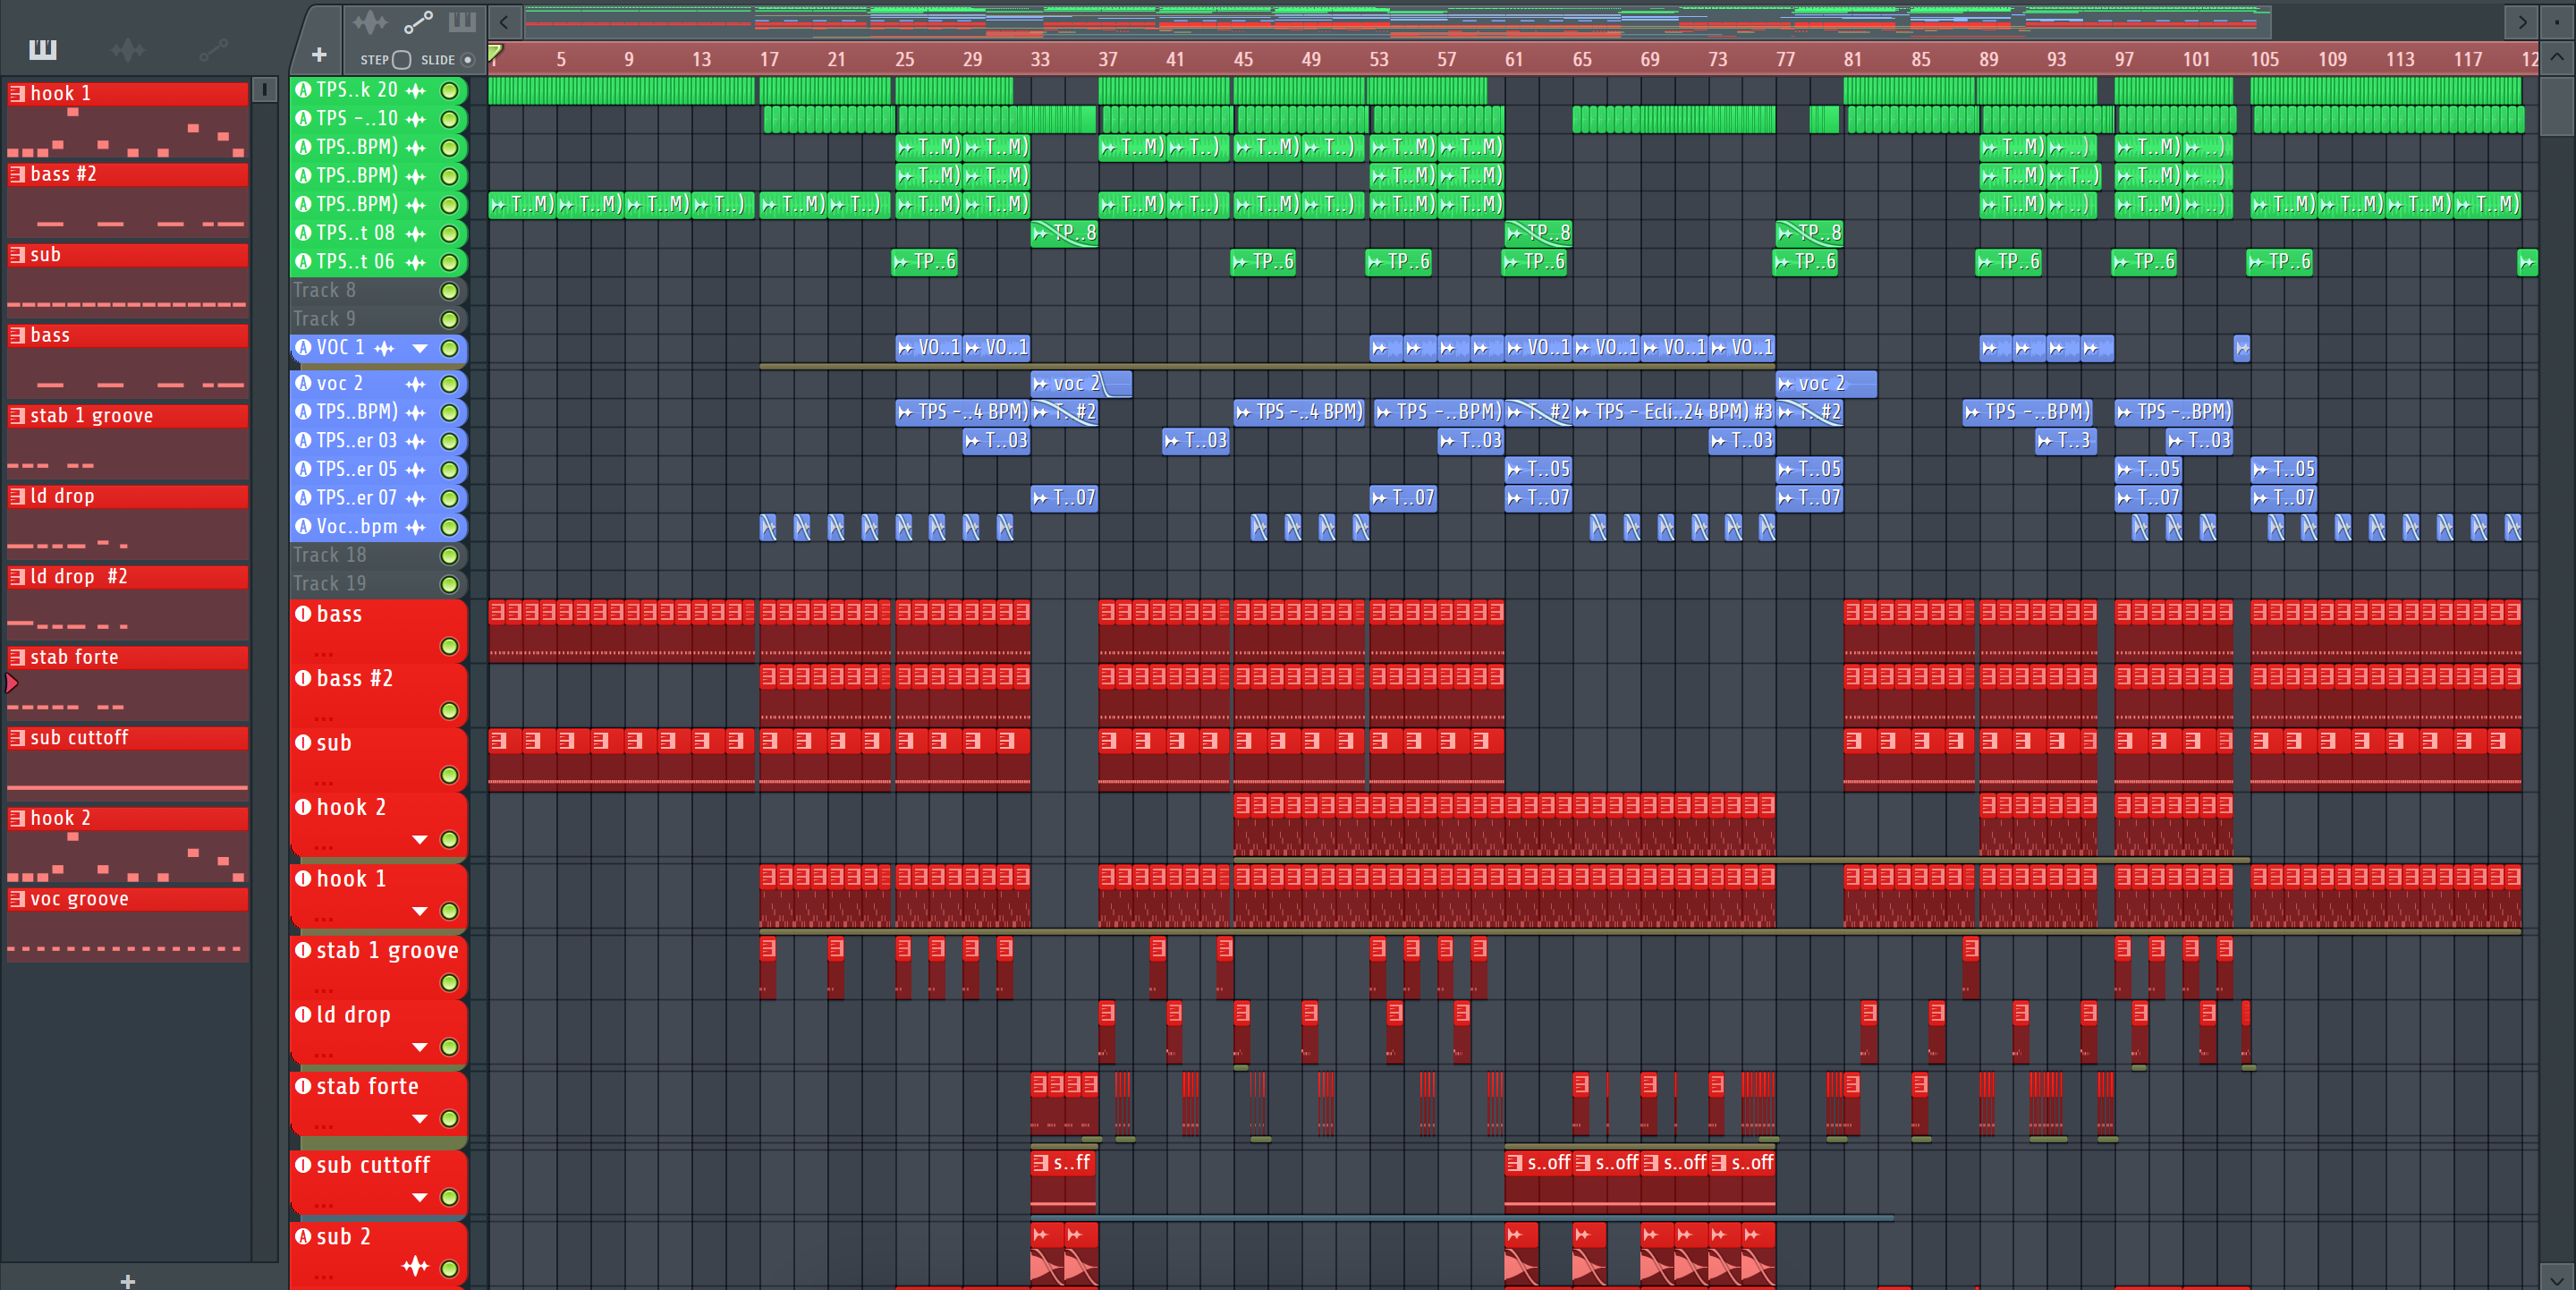
Task: Click audio type icon of VOC 1 track
Action: coord(303,348)
